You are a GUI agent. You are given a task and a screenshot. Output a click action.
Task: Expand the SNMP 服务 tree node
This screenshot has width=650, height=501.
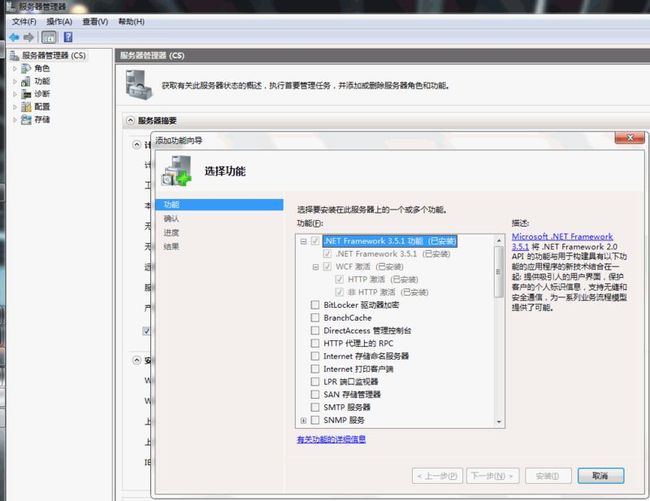point(303,421)
